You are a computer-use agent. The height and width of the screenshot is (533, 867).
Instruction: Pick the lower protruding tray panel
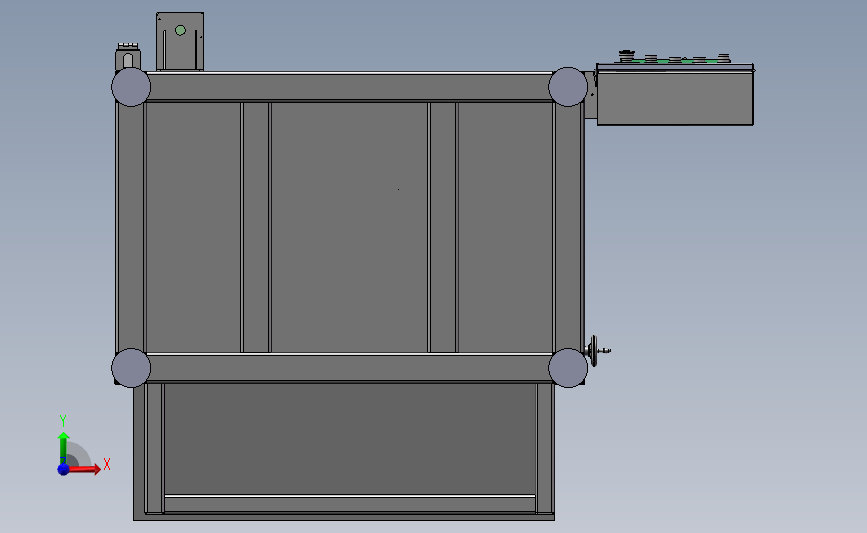[349, 439]
